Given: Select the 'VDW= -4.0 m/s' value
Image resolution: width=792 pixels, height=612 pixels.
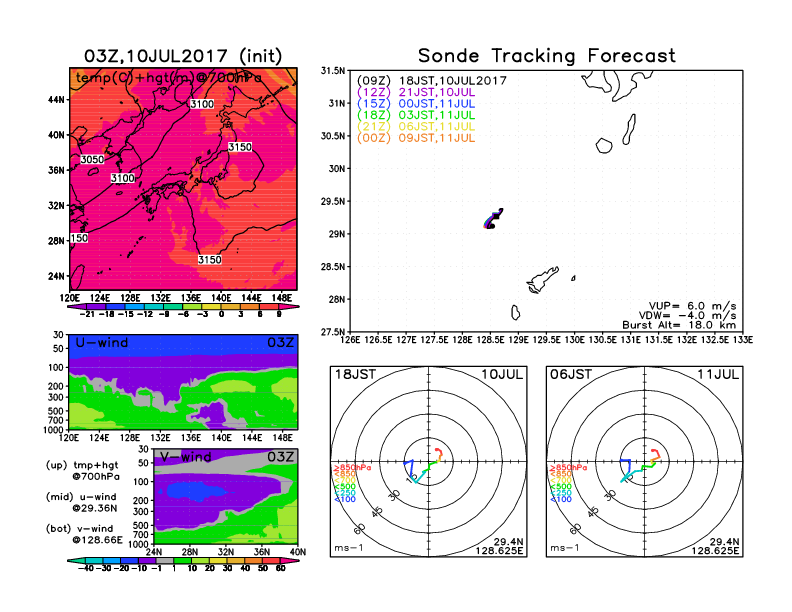Looking at the screenshot, I should [687, 316].
